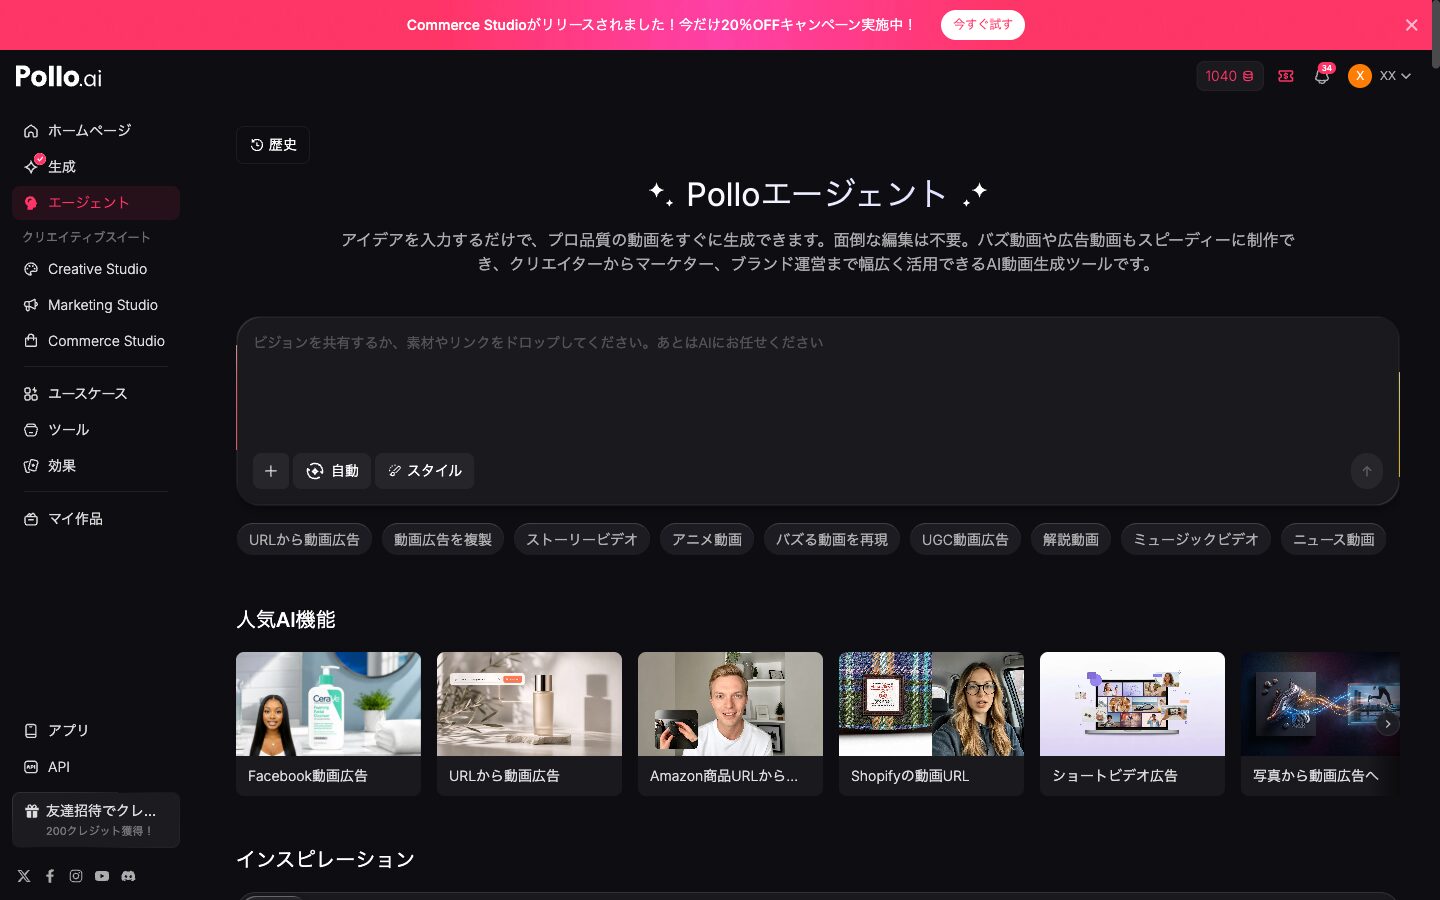Open the Amazon商品URLから card
Screen dimensions: 1440x900
click(730, 724)
